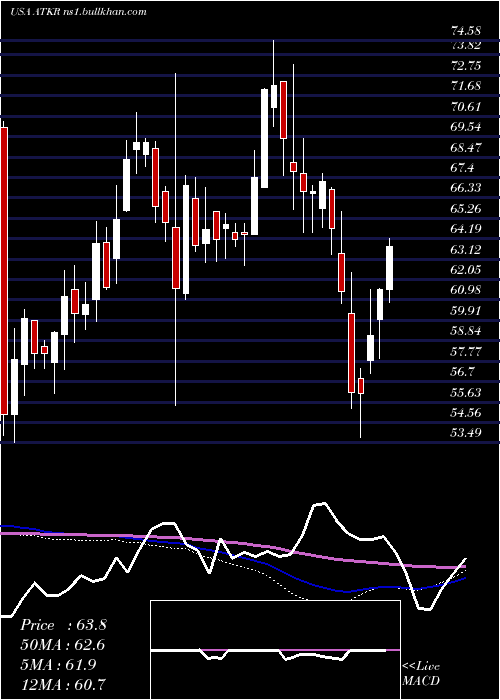Click the 59.91 price axis label
The image size is (500, 700).
pyautogui.click(x=466, y=310)
